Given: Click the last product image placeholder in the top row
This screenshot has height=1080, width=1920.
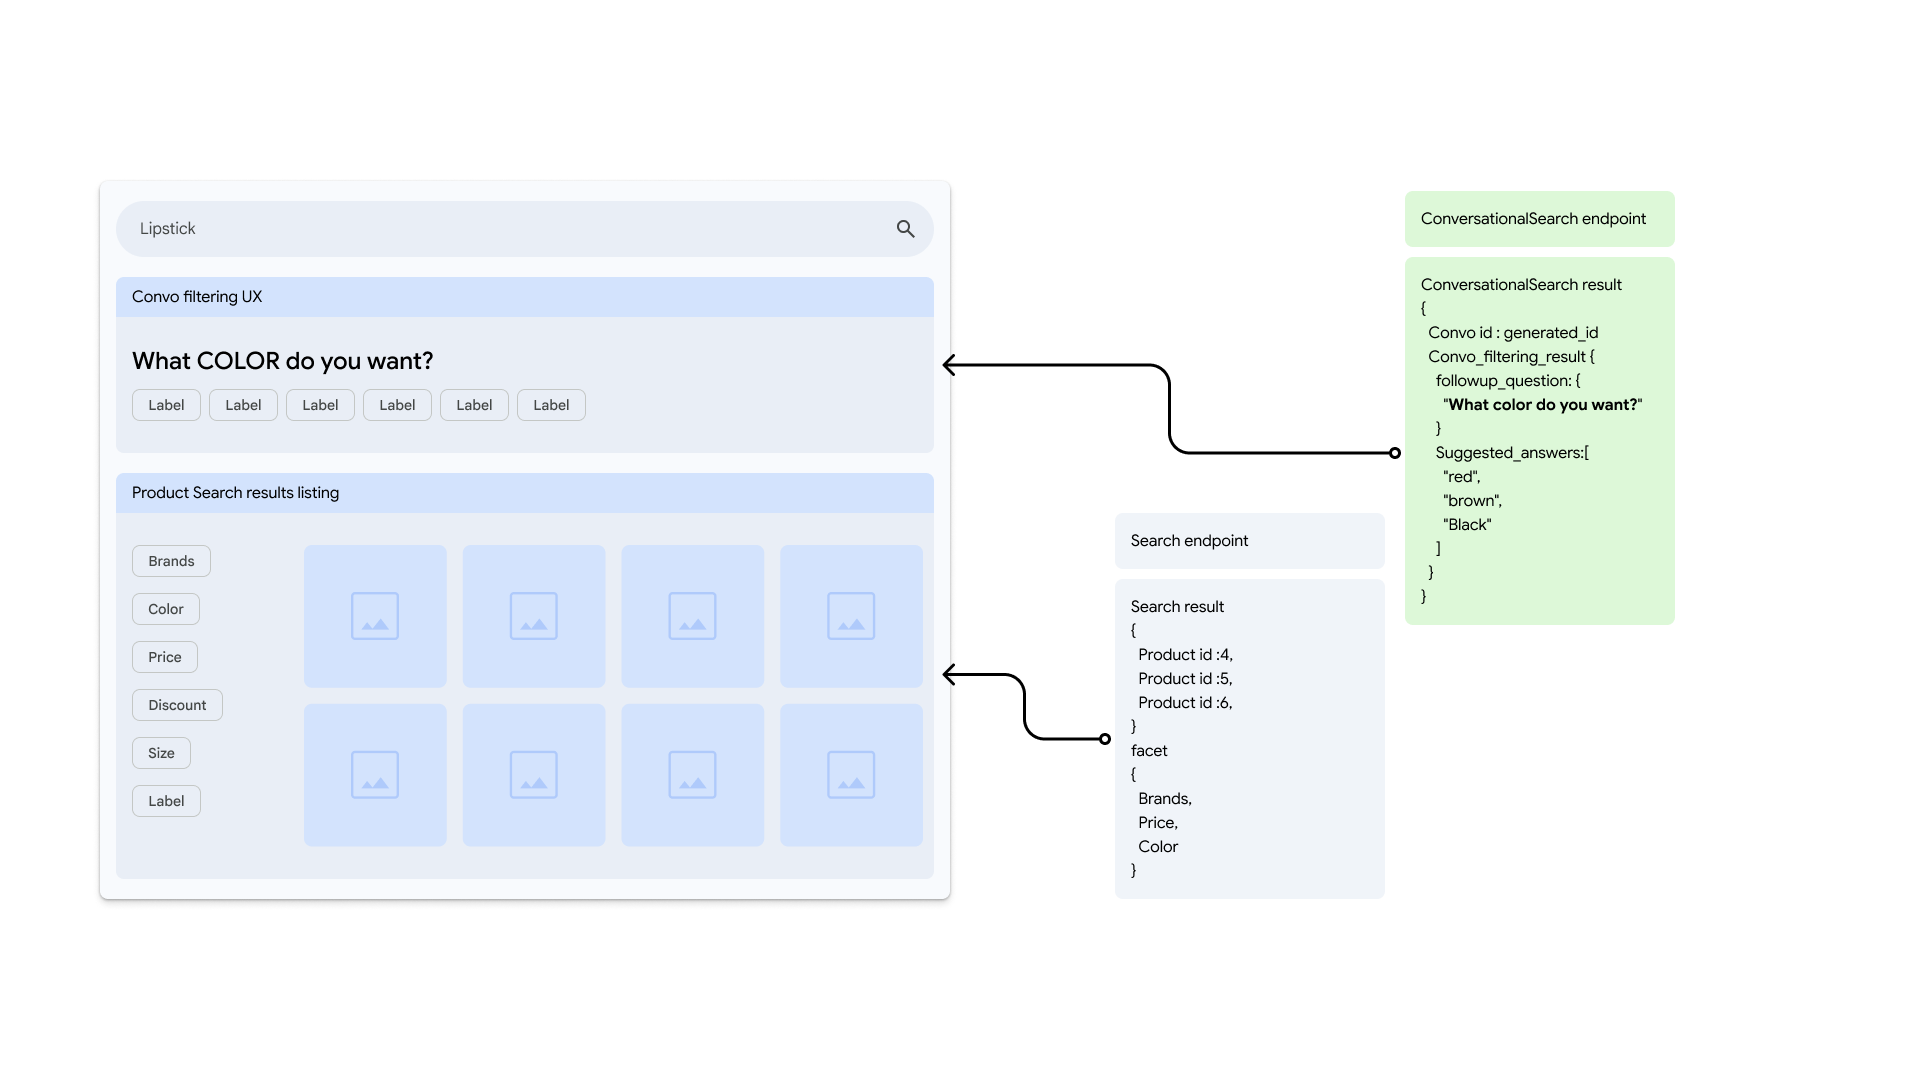Looking at the screenshot, I should [x=851, y=616].
